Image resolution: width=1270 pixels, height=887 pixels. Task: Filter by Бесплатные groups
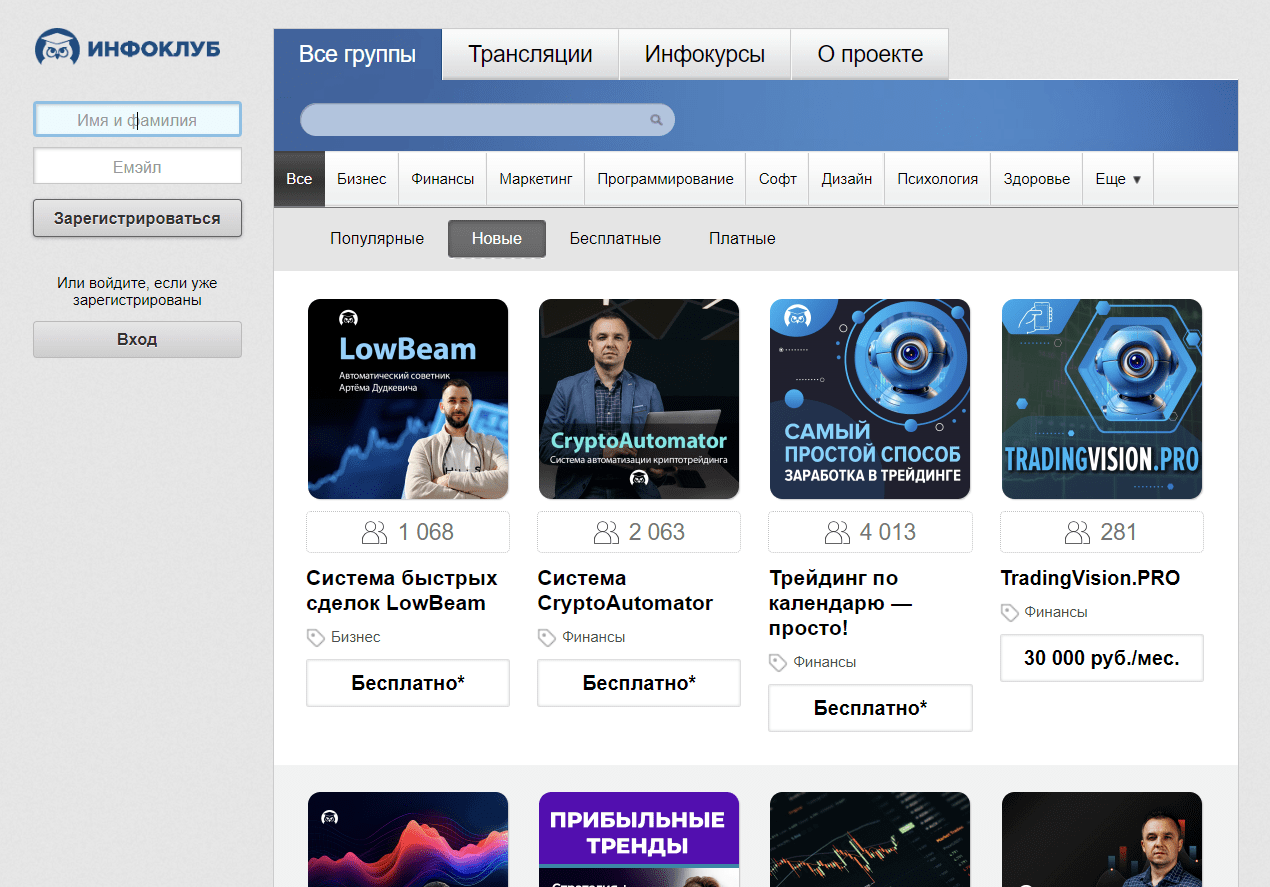click(615, 238)
